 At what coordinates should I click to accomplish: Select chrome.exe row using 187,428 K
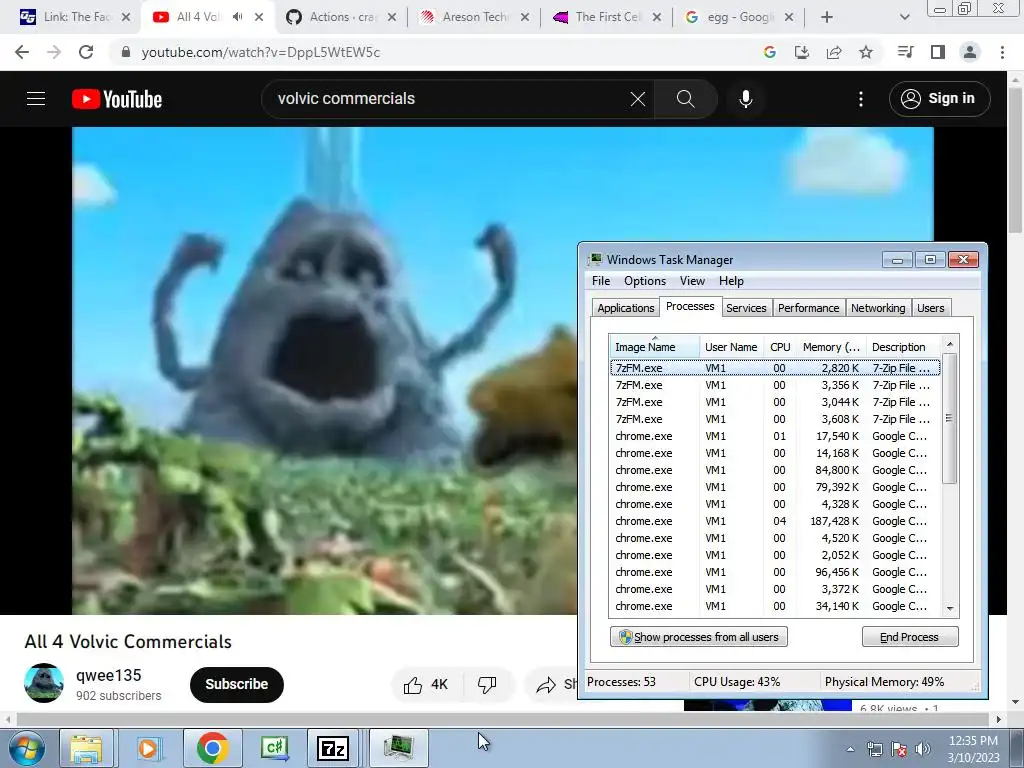775,521
